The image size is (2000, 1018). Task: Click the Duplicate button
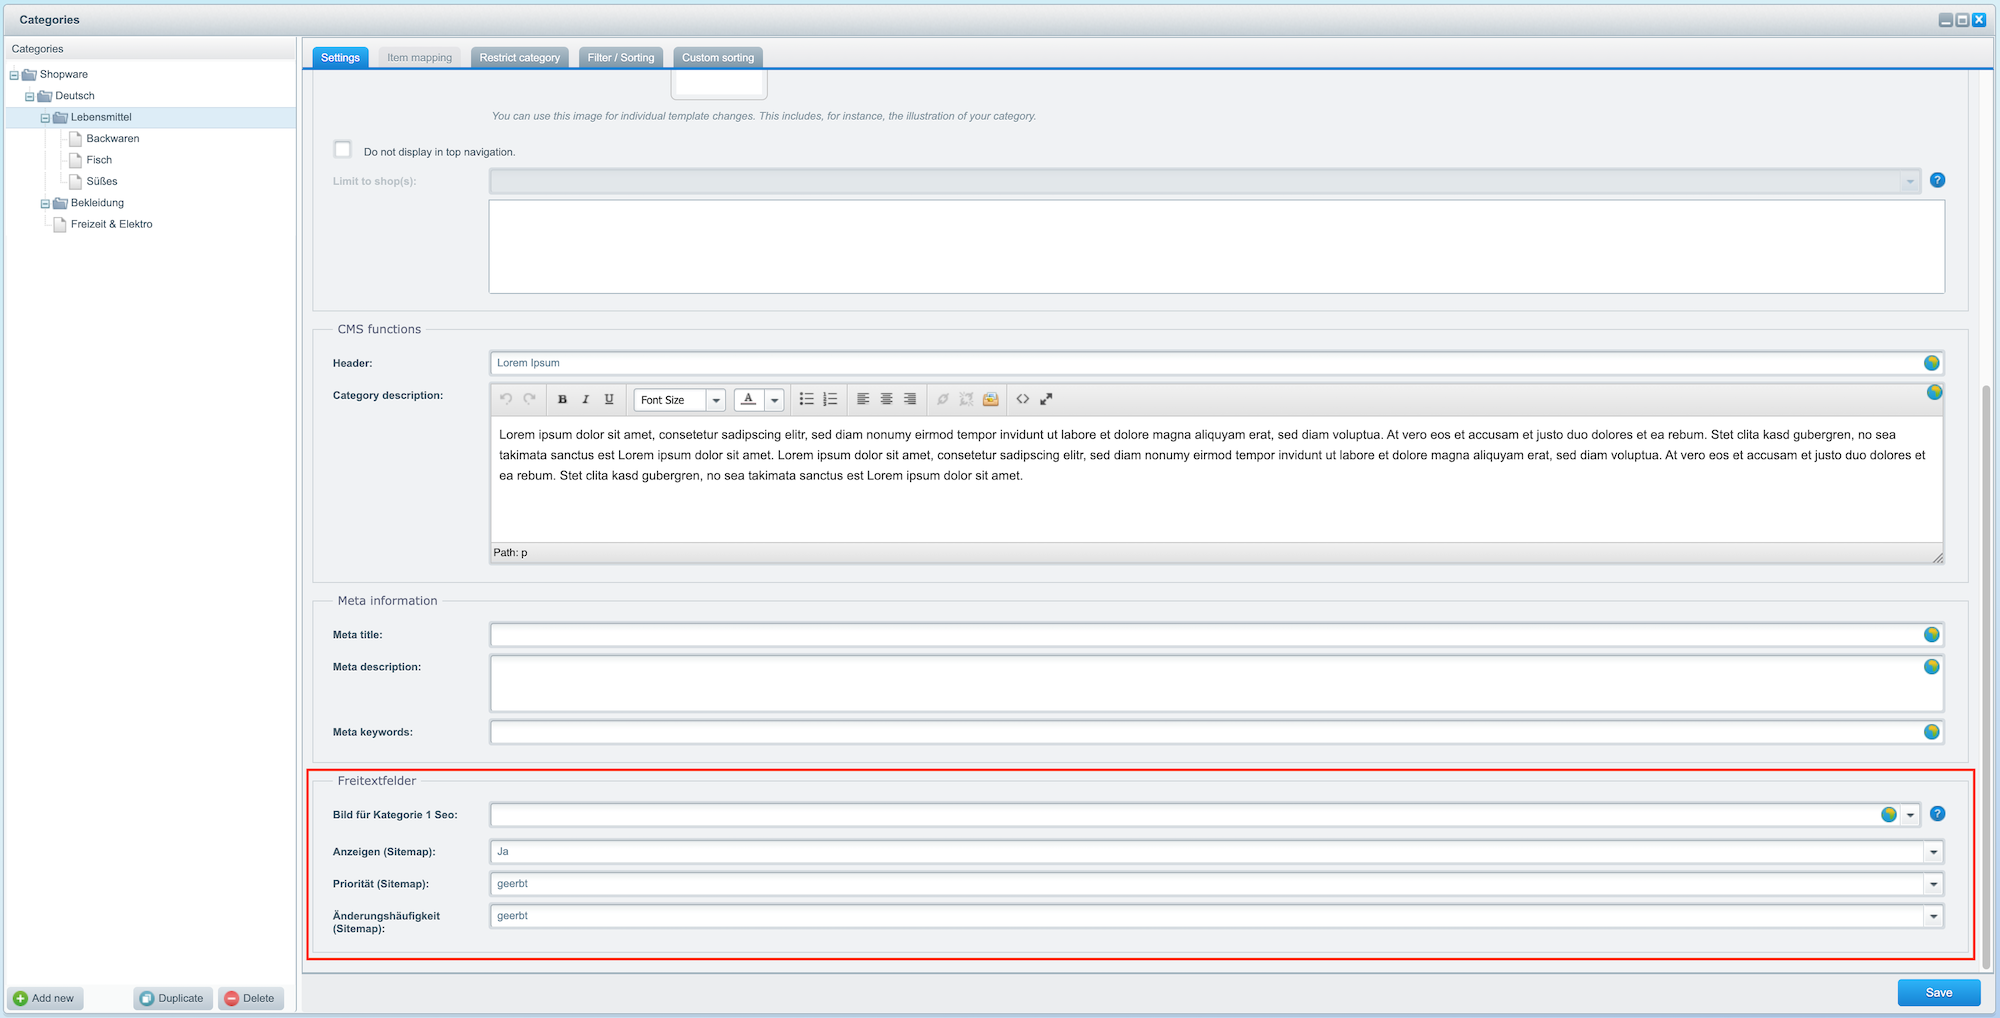(173, 998)
